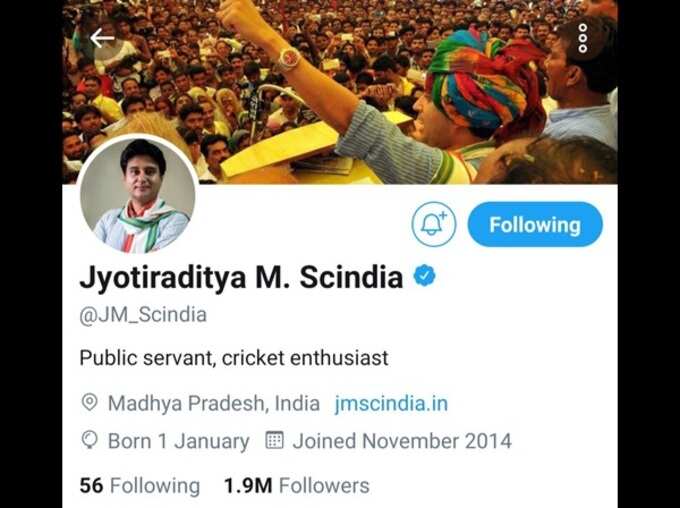Select the display name Jyotiraditya M. Scindia
This screenshot has width=680, height=508.
[241, 277]
